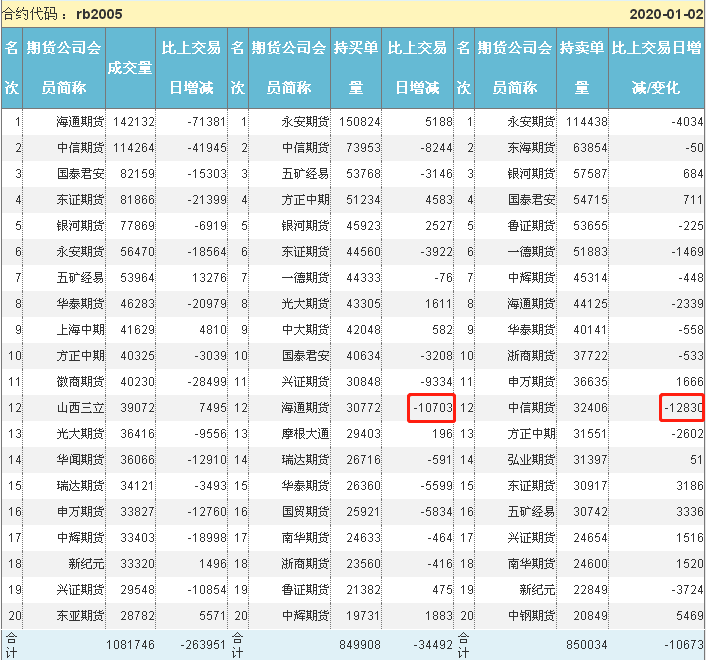Click short position value 44125

click(x=590, y=304)
